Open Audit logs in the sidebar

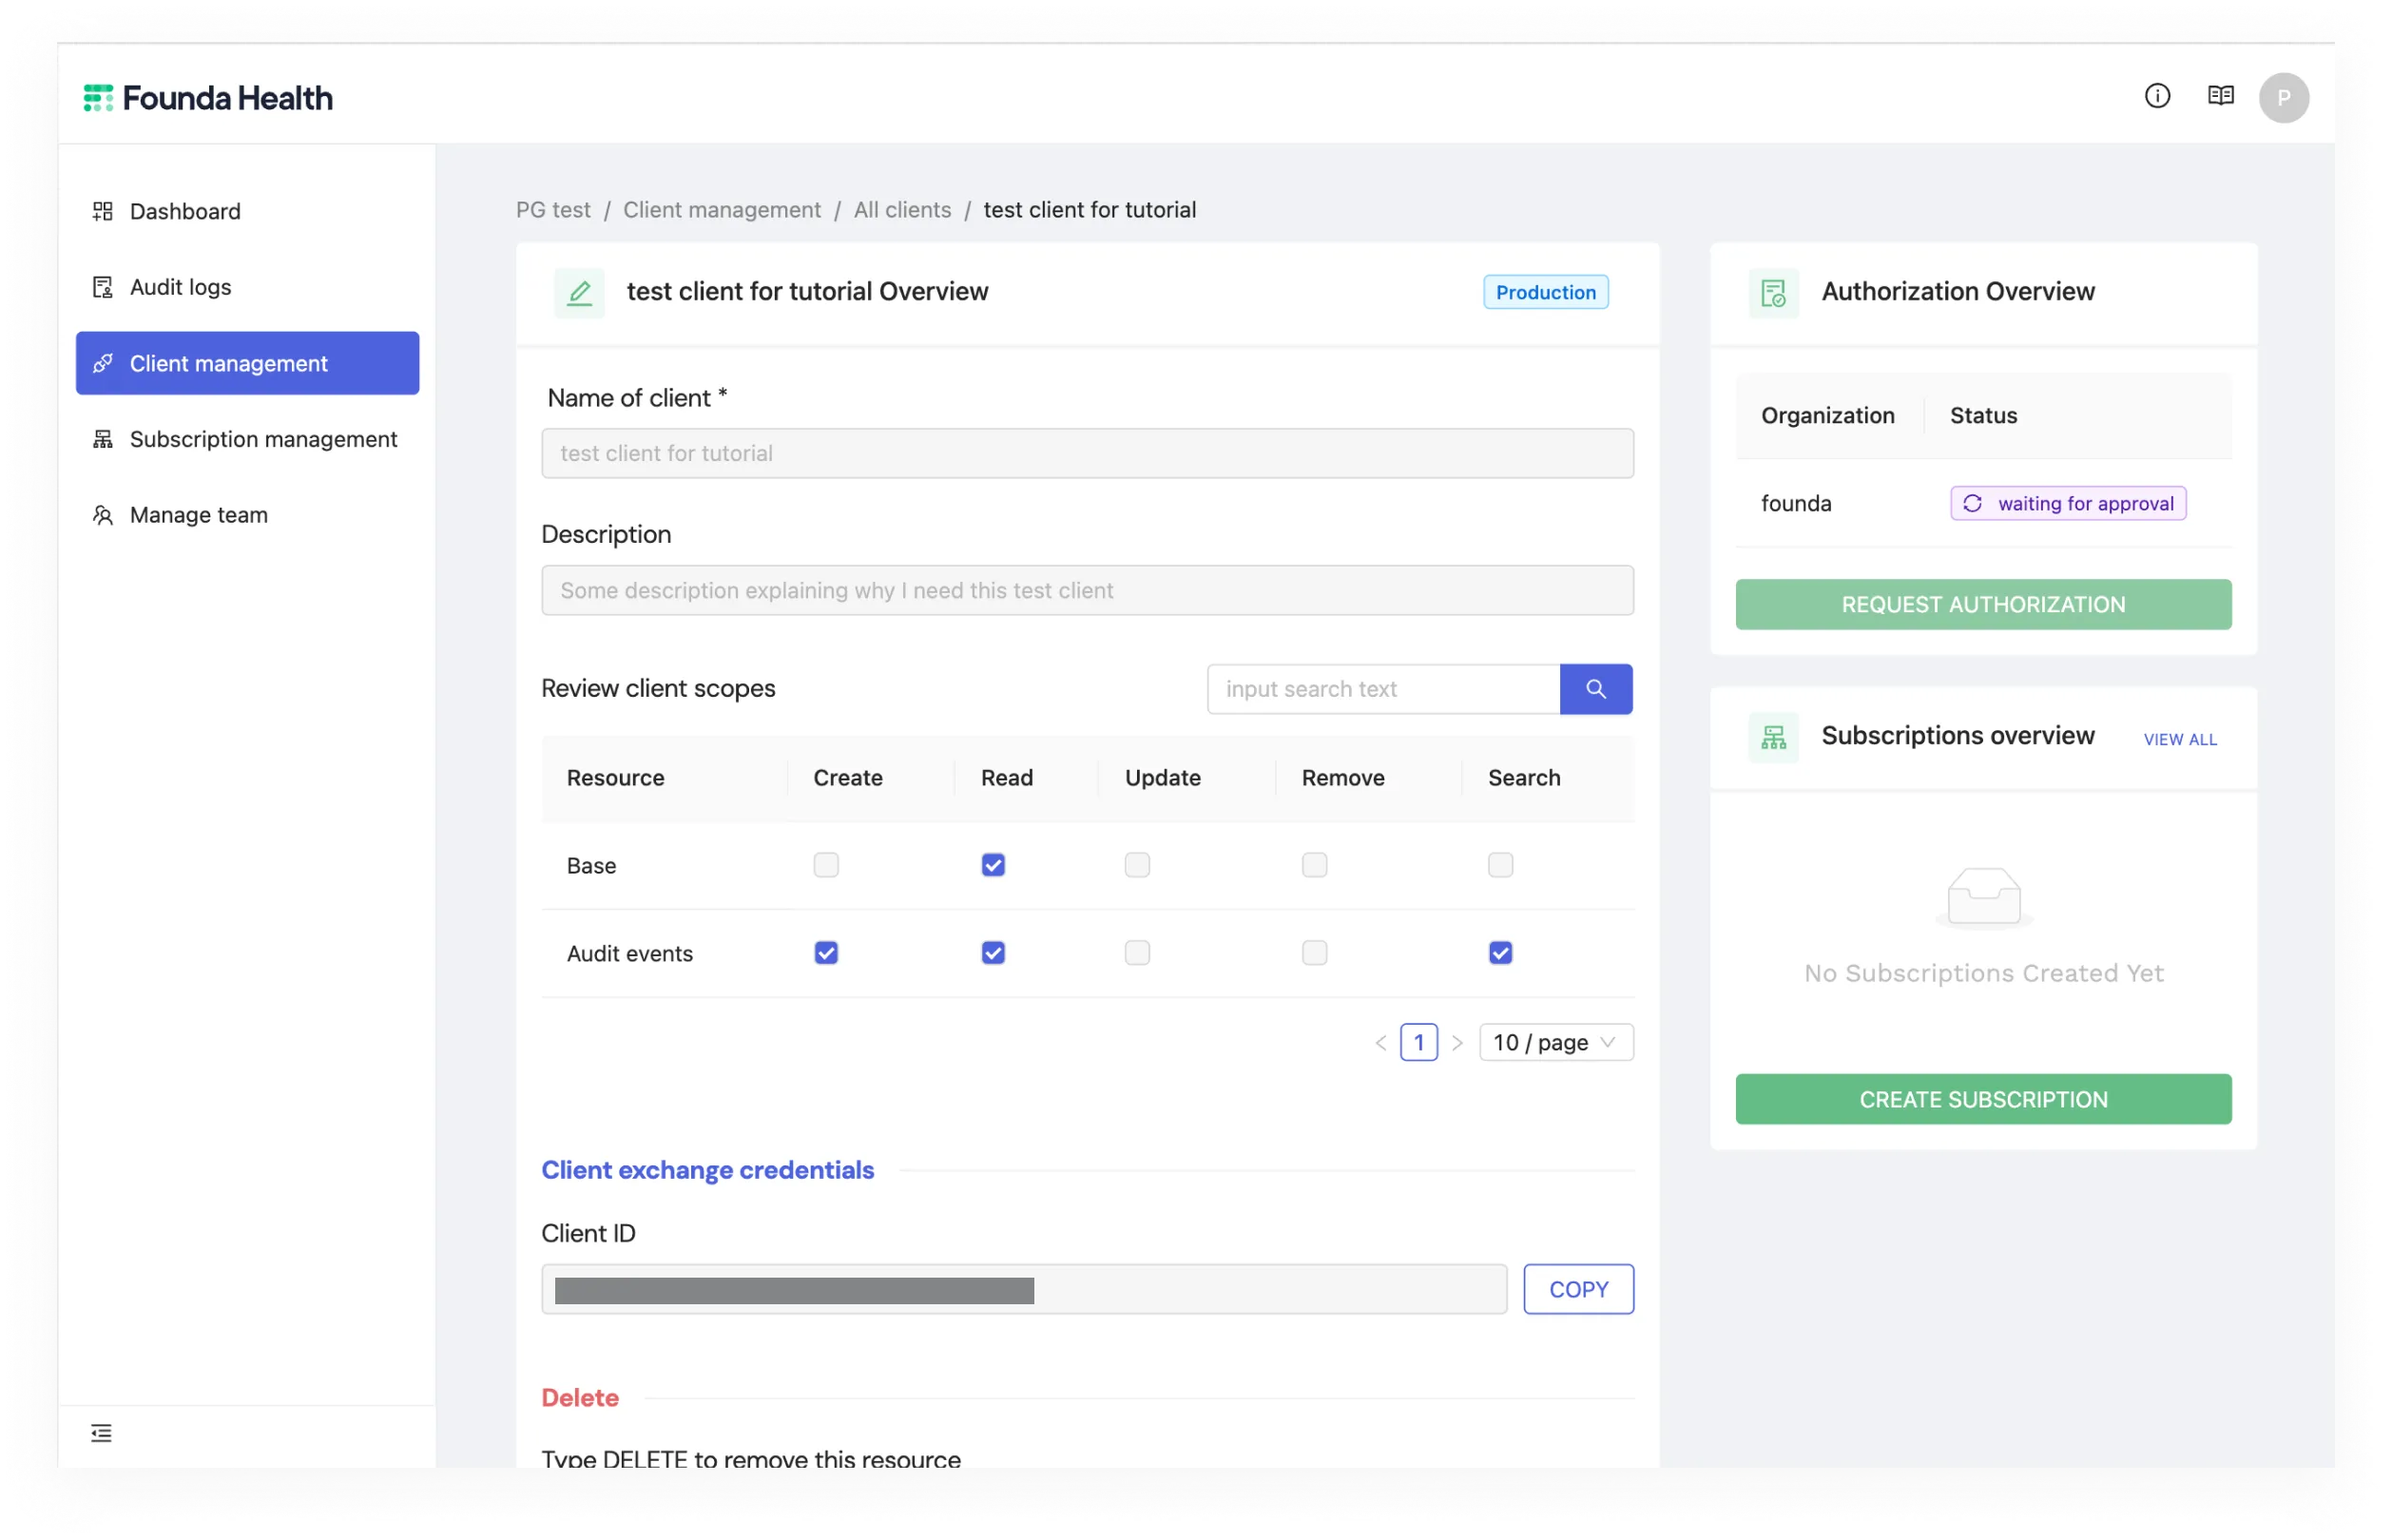pos(247,287)
